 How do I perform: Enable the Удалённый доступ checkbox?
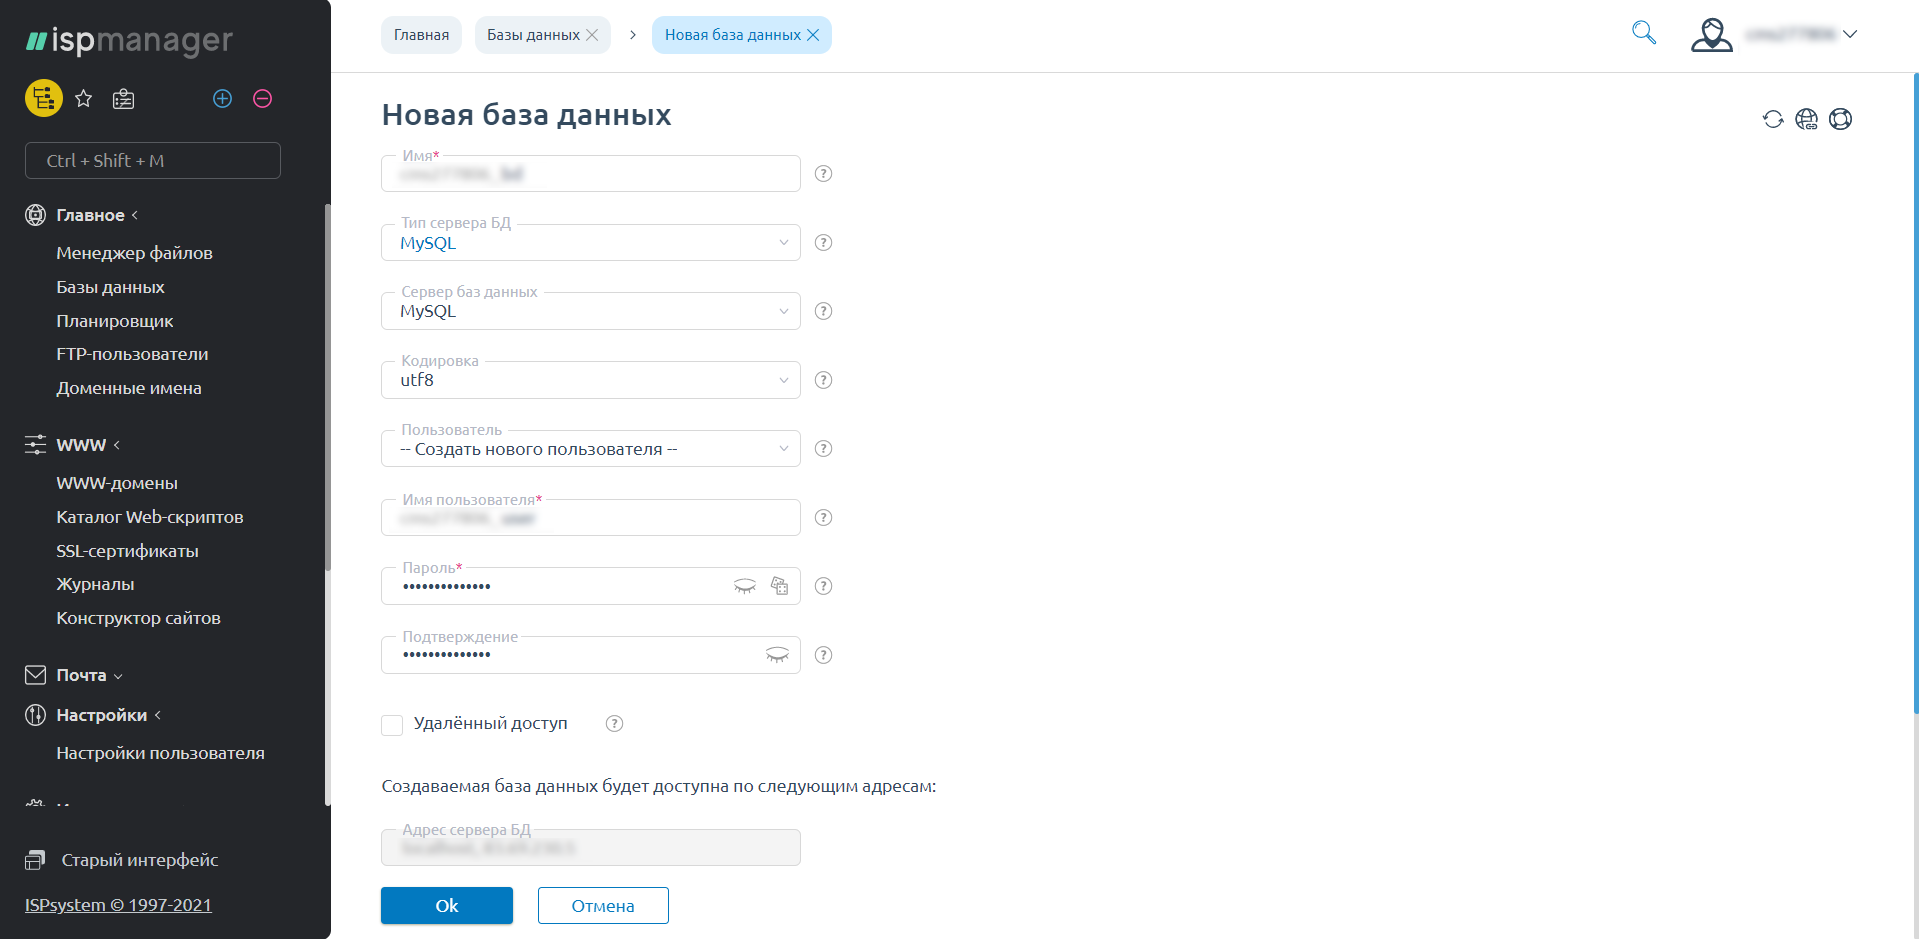click(x=392, y=724)
